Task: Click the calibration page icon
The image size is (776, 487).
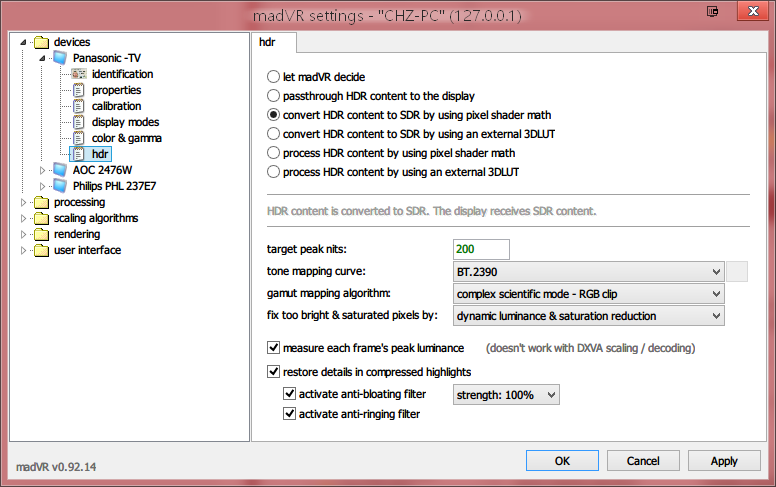Action: pos(78,106)
